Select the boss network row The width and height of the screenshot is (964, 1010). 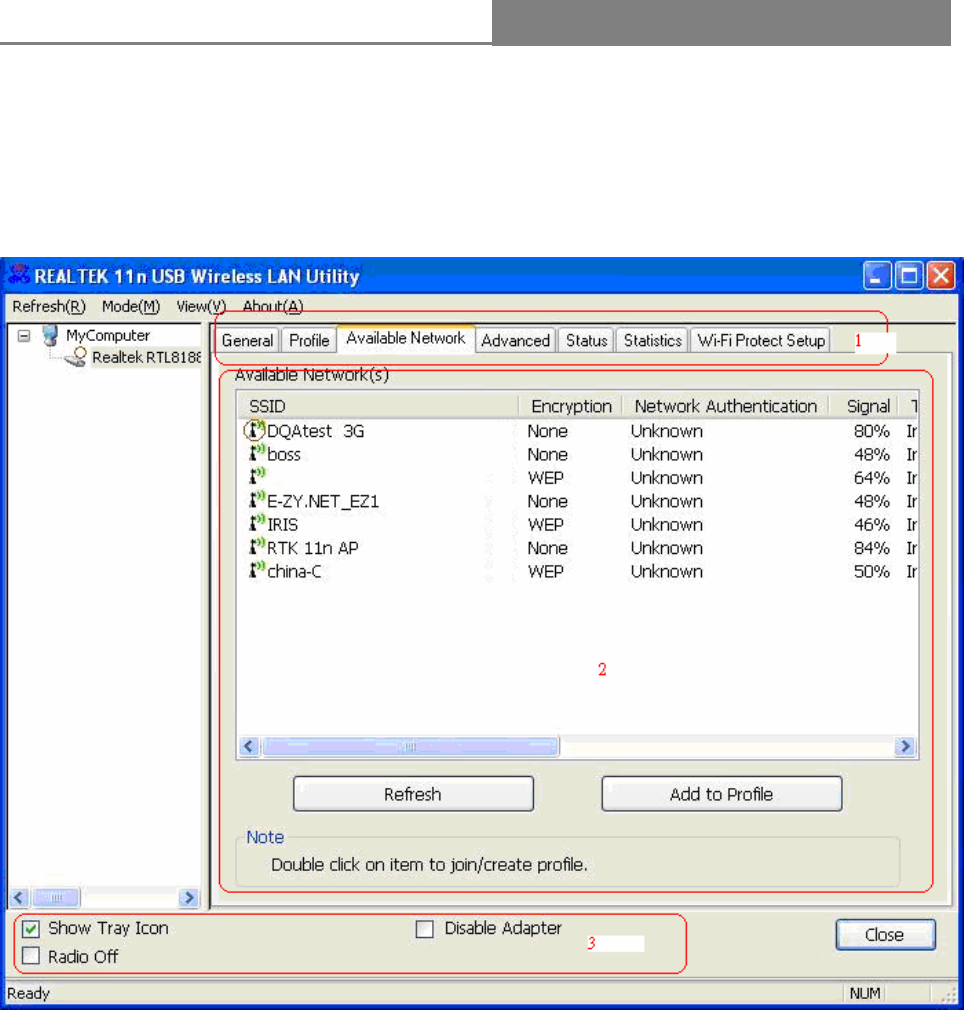click(578, 454)
